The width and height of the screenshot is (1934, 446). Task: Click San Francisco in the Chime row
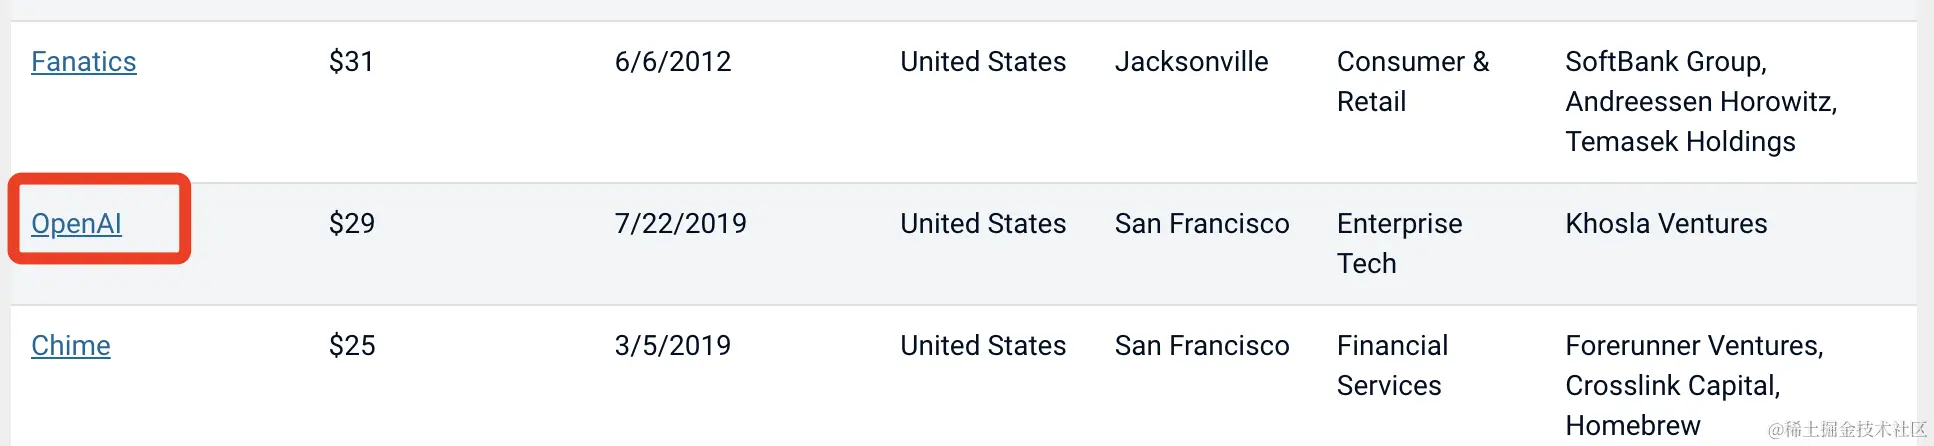(x=1202, y=346)
